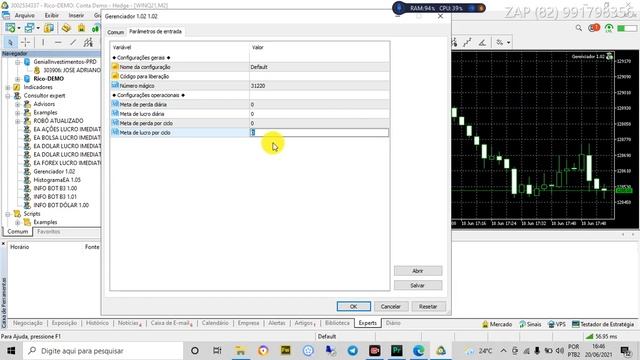The image size is (640, 360).
Task: Collapse the Consultor expert node
Action: click(8, 96)
